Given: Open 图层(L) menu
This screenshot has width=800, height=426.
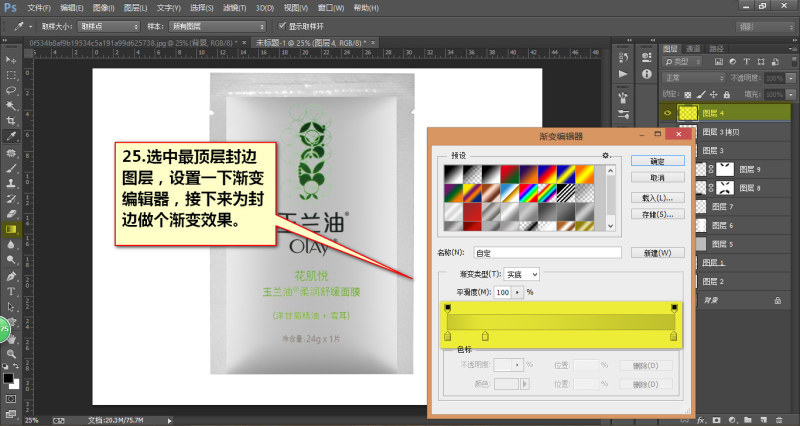Looking at the screenshot, I should click(x=135, y=8).
